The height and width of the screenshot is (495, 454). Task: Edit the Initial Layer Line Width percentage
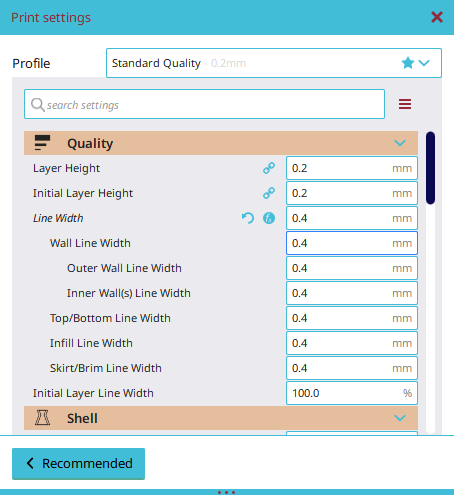click(x=352, y=393)
